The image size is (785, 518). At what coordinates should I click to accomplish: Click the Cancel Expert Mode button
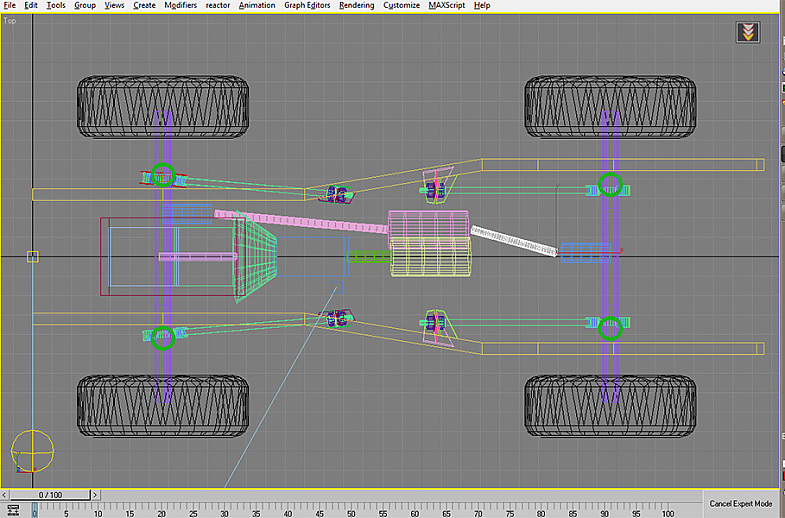[741, 503]
